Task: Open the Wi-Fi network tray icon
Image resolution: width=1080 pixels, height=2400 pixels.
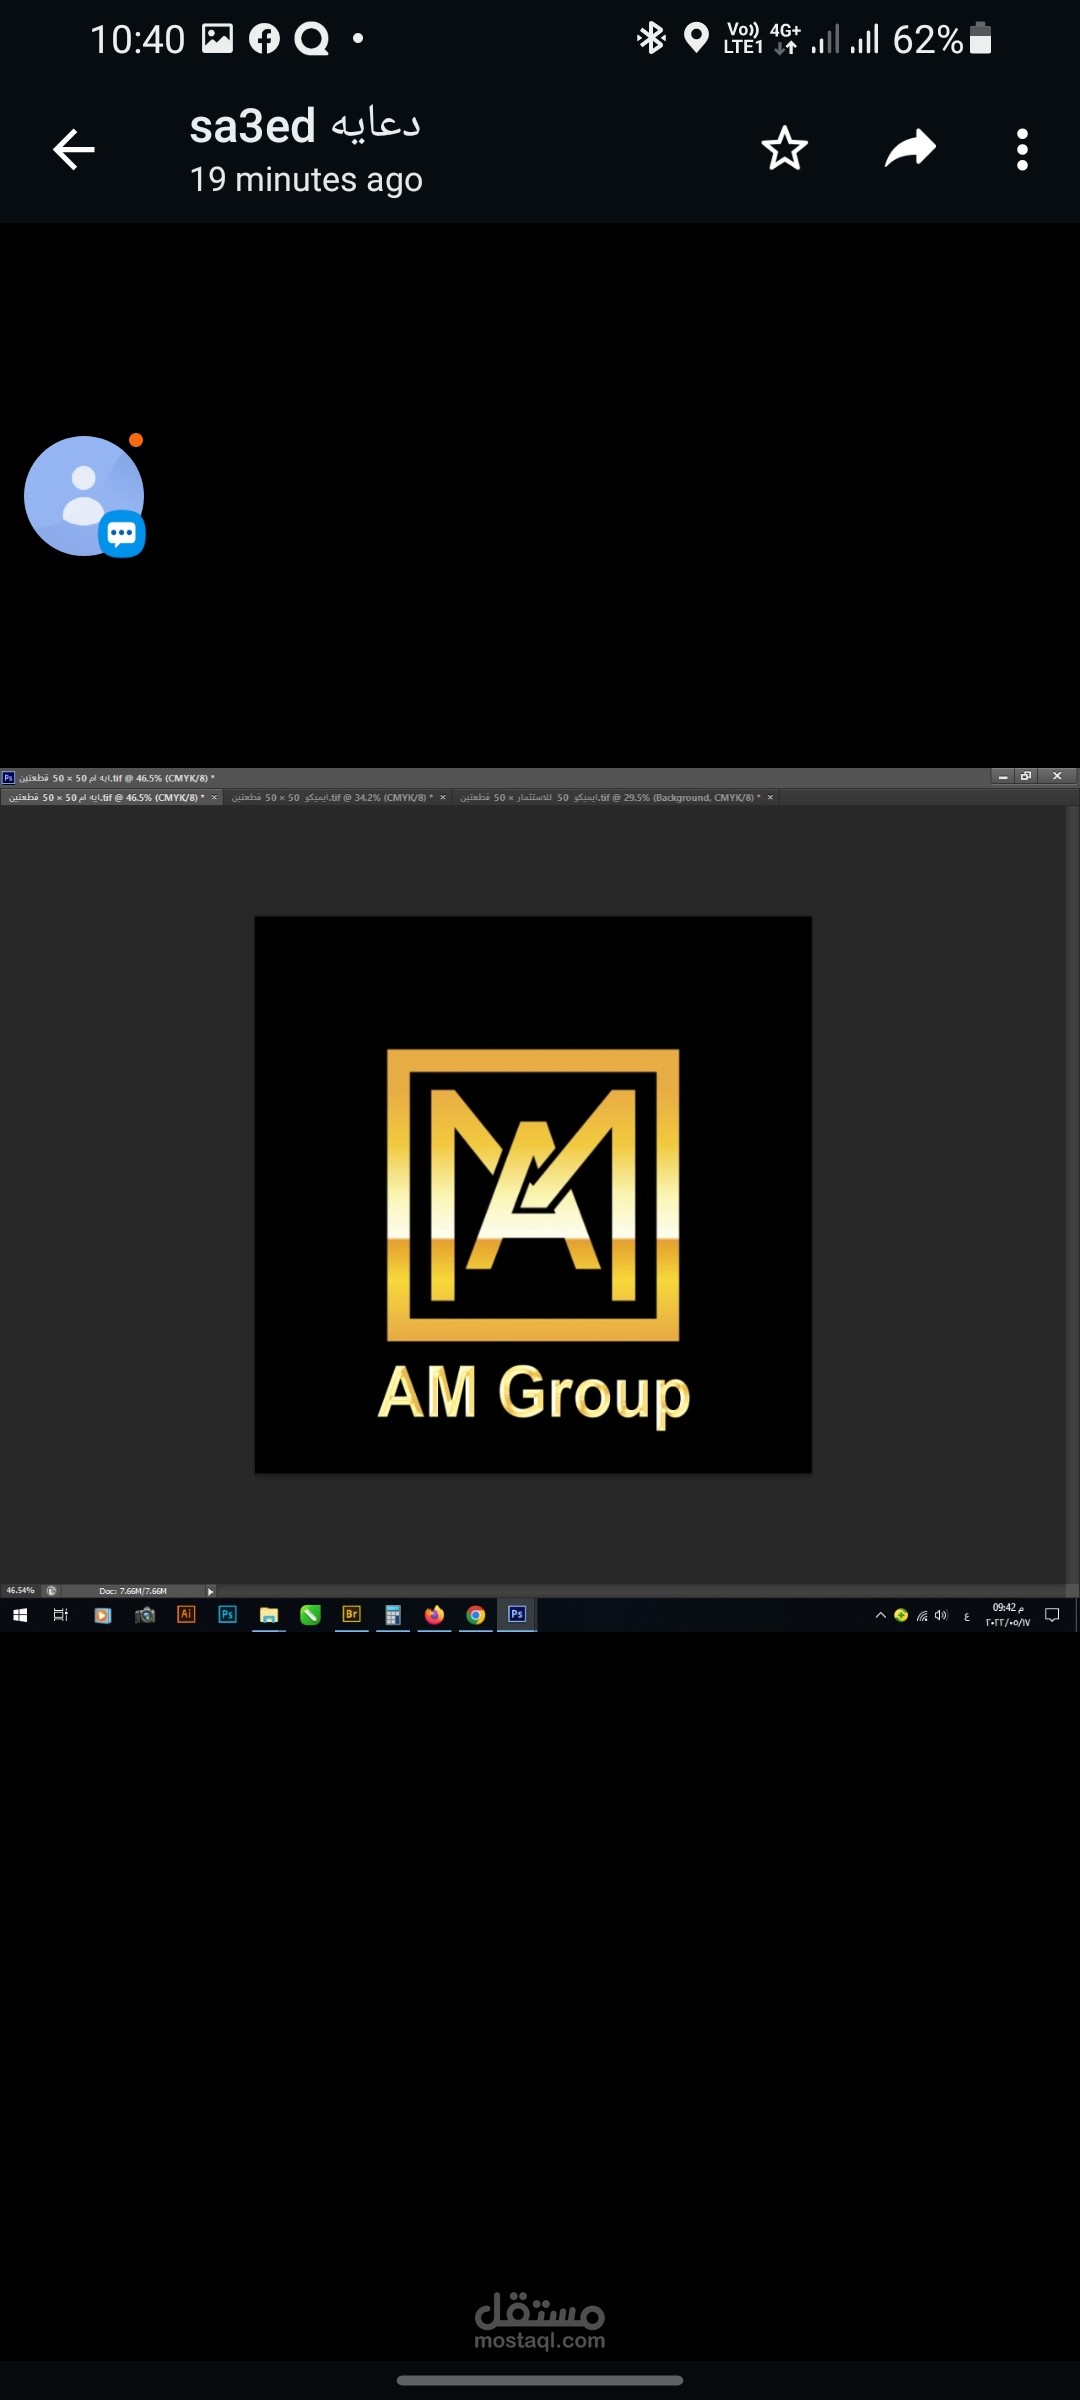Action: click(922, 1615)
